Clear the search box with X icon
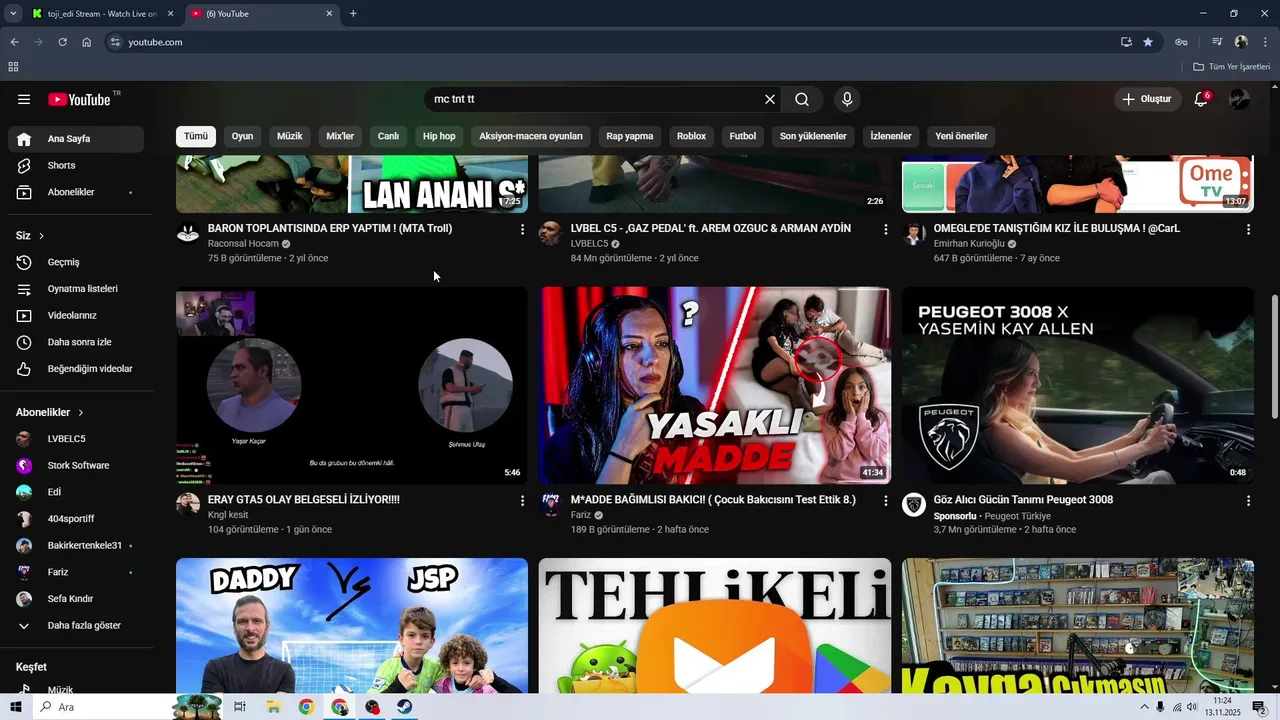The width and height of the screenshot is (1280, 720). pos(770,99)
